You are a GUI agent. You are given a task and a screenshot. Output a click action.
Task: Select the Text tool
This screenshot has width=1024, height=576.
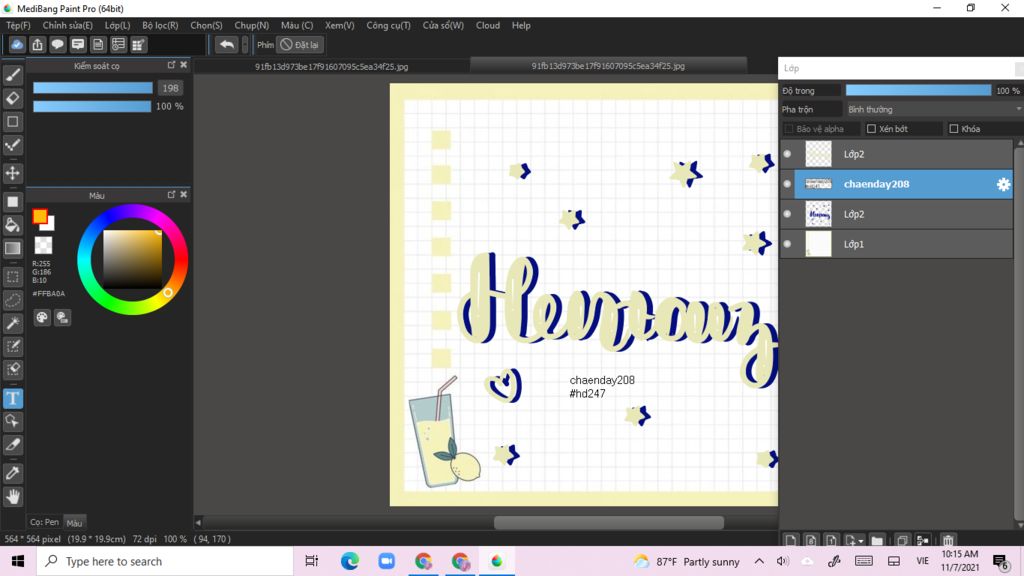13,398
